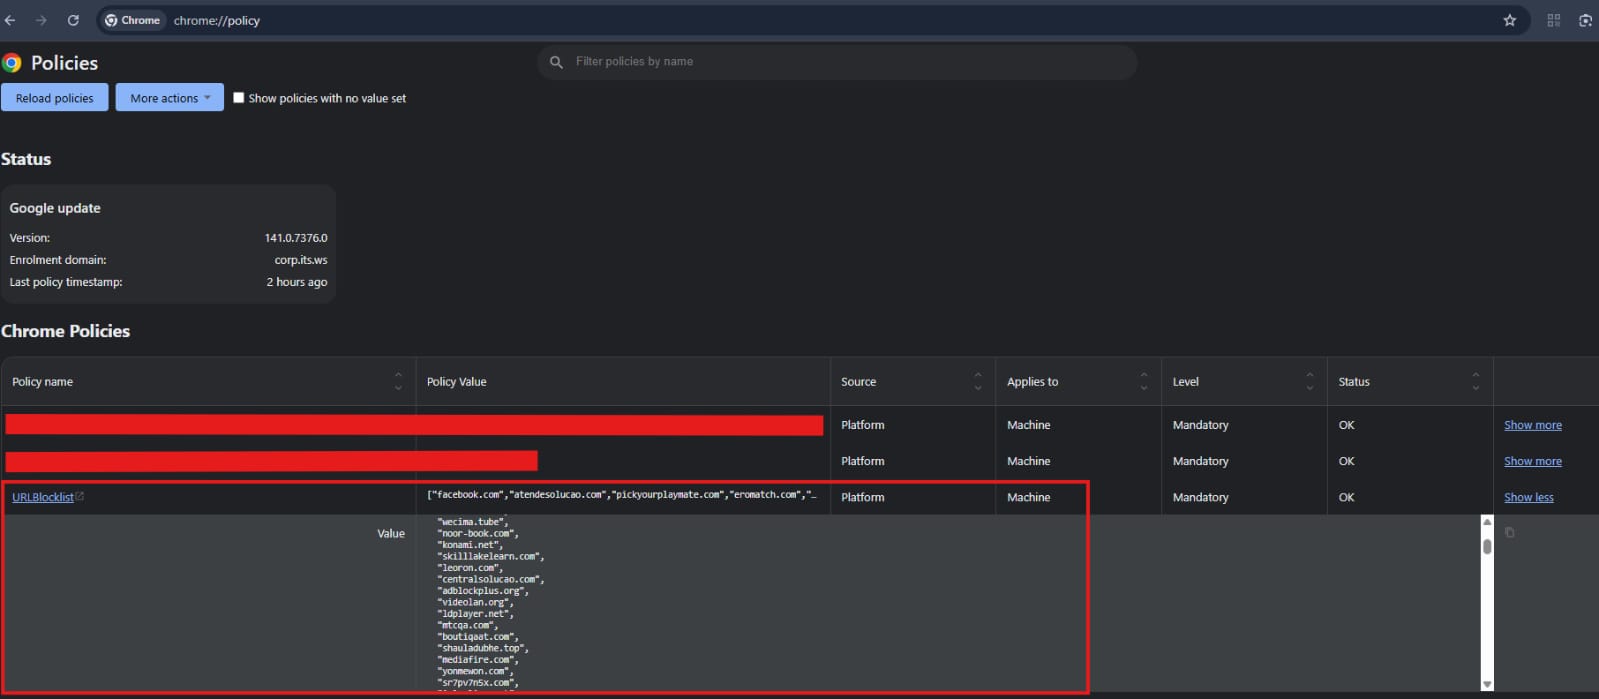The width and height of the screenshot is (1599, 699).
Task: Open the Chrome site info chip
Action: click(133, 20)
